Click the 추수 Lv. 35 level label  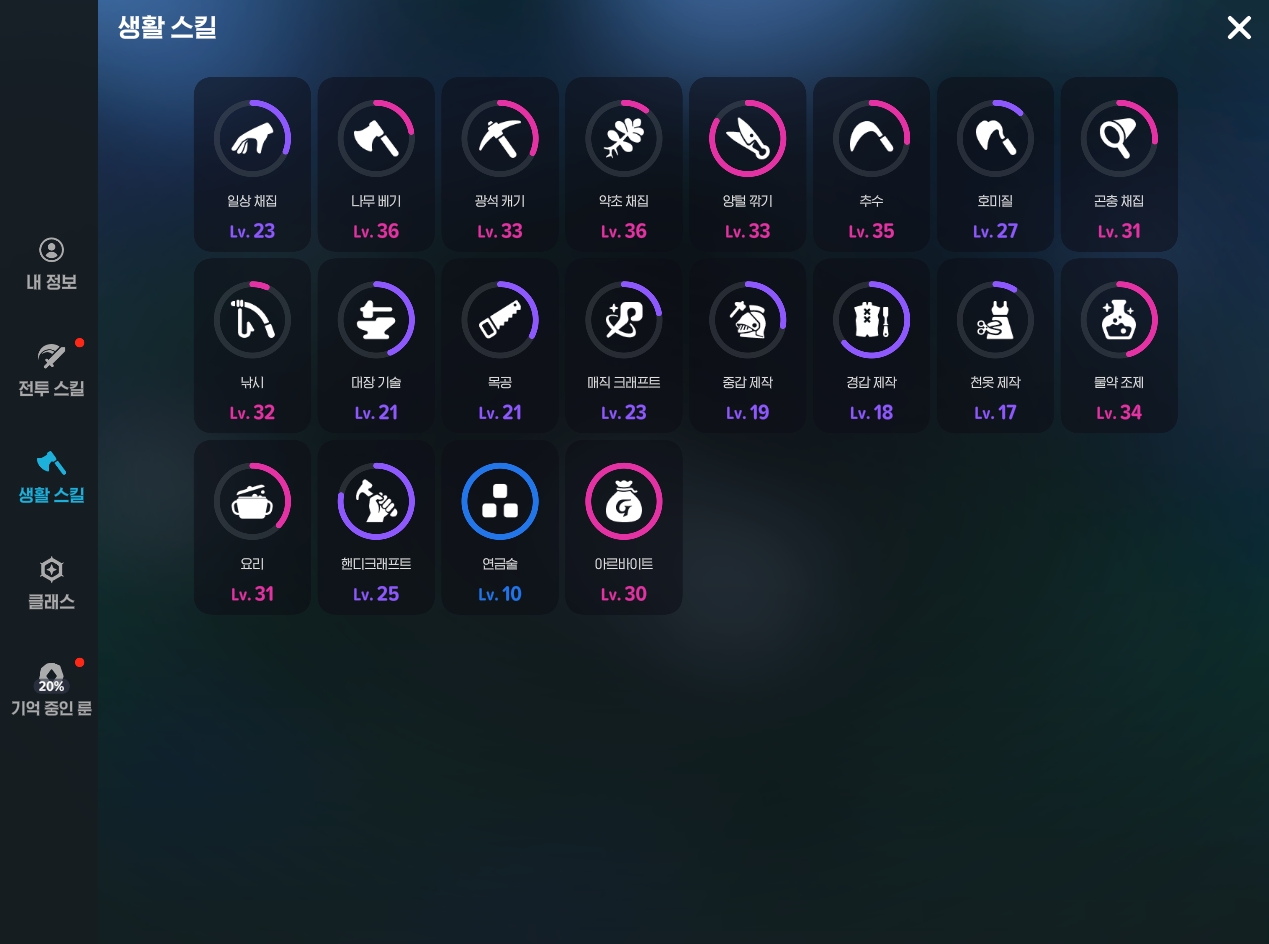[871, 231]
